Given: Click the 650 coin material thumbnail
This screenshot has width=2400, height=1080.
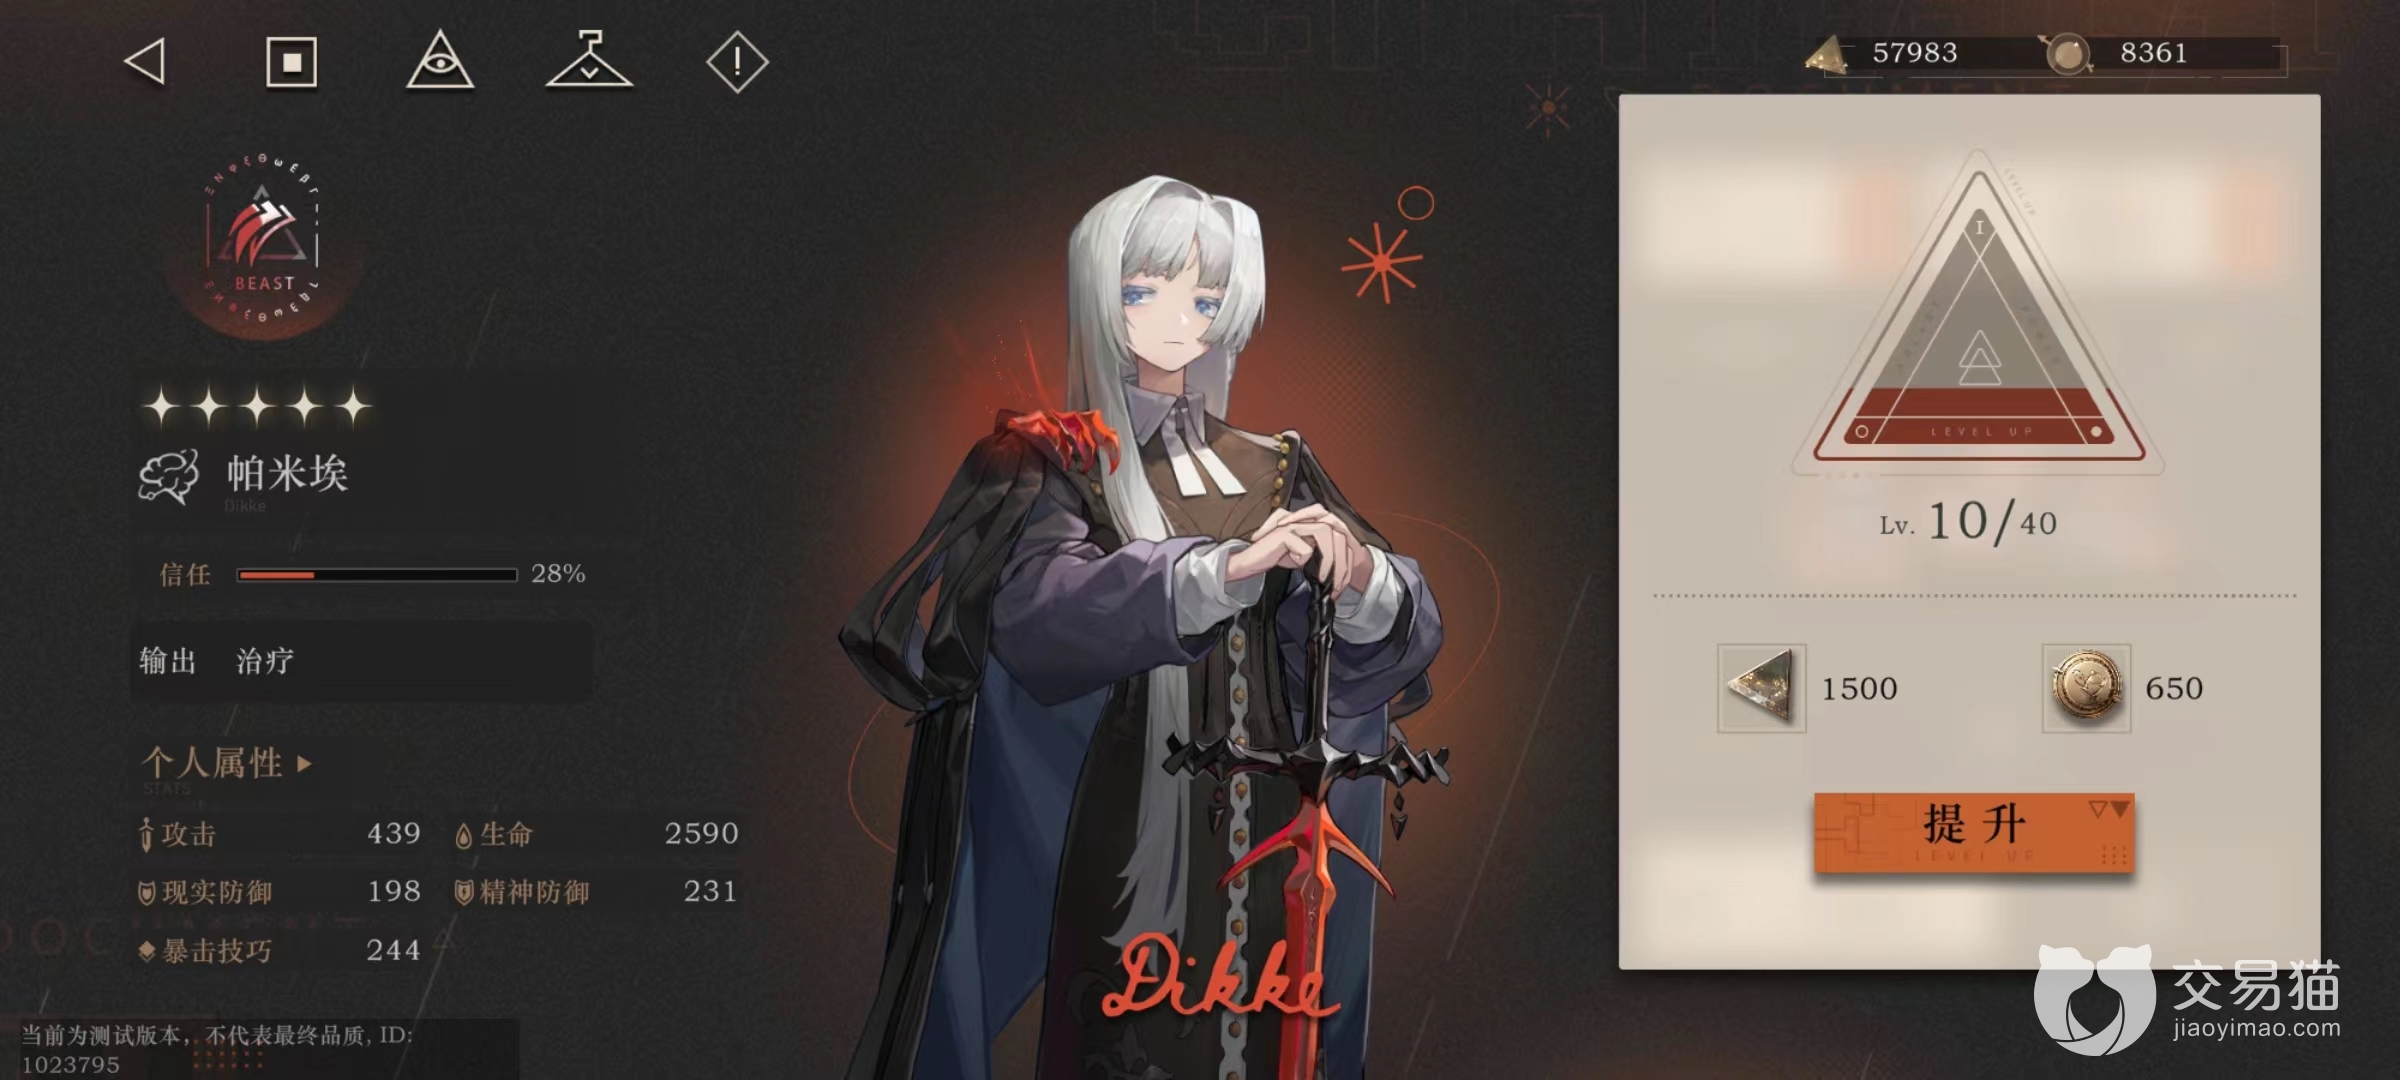Looking at the screenshot, I should pyautogui.click(x=2086, y=688).
